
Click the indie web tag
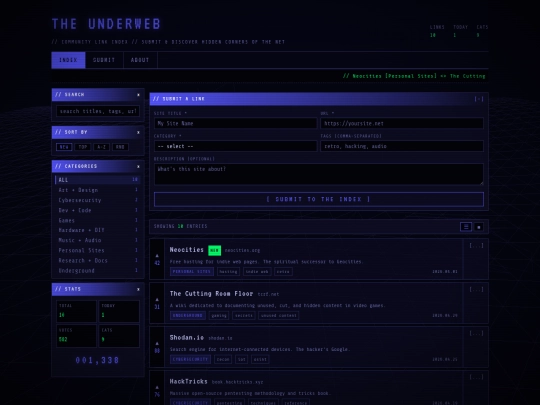point(257,272)
